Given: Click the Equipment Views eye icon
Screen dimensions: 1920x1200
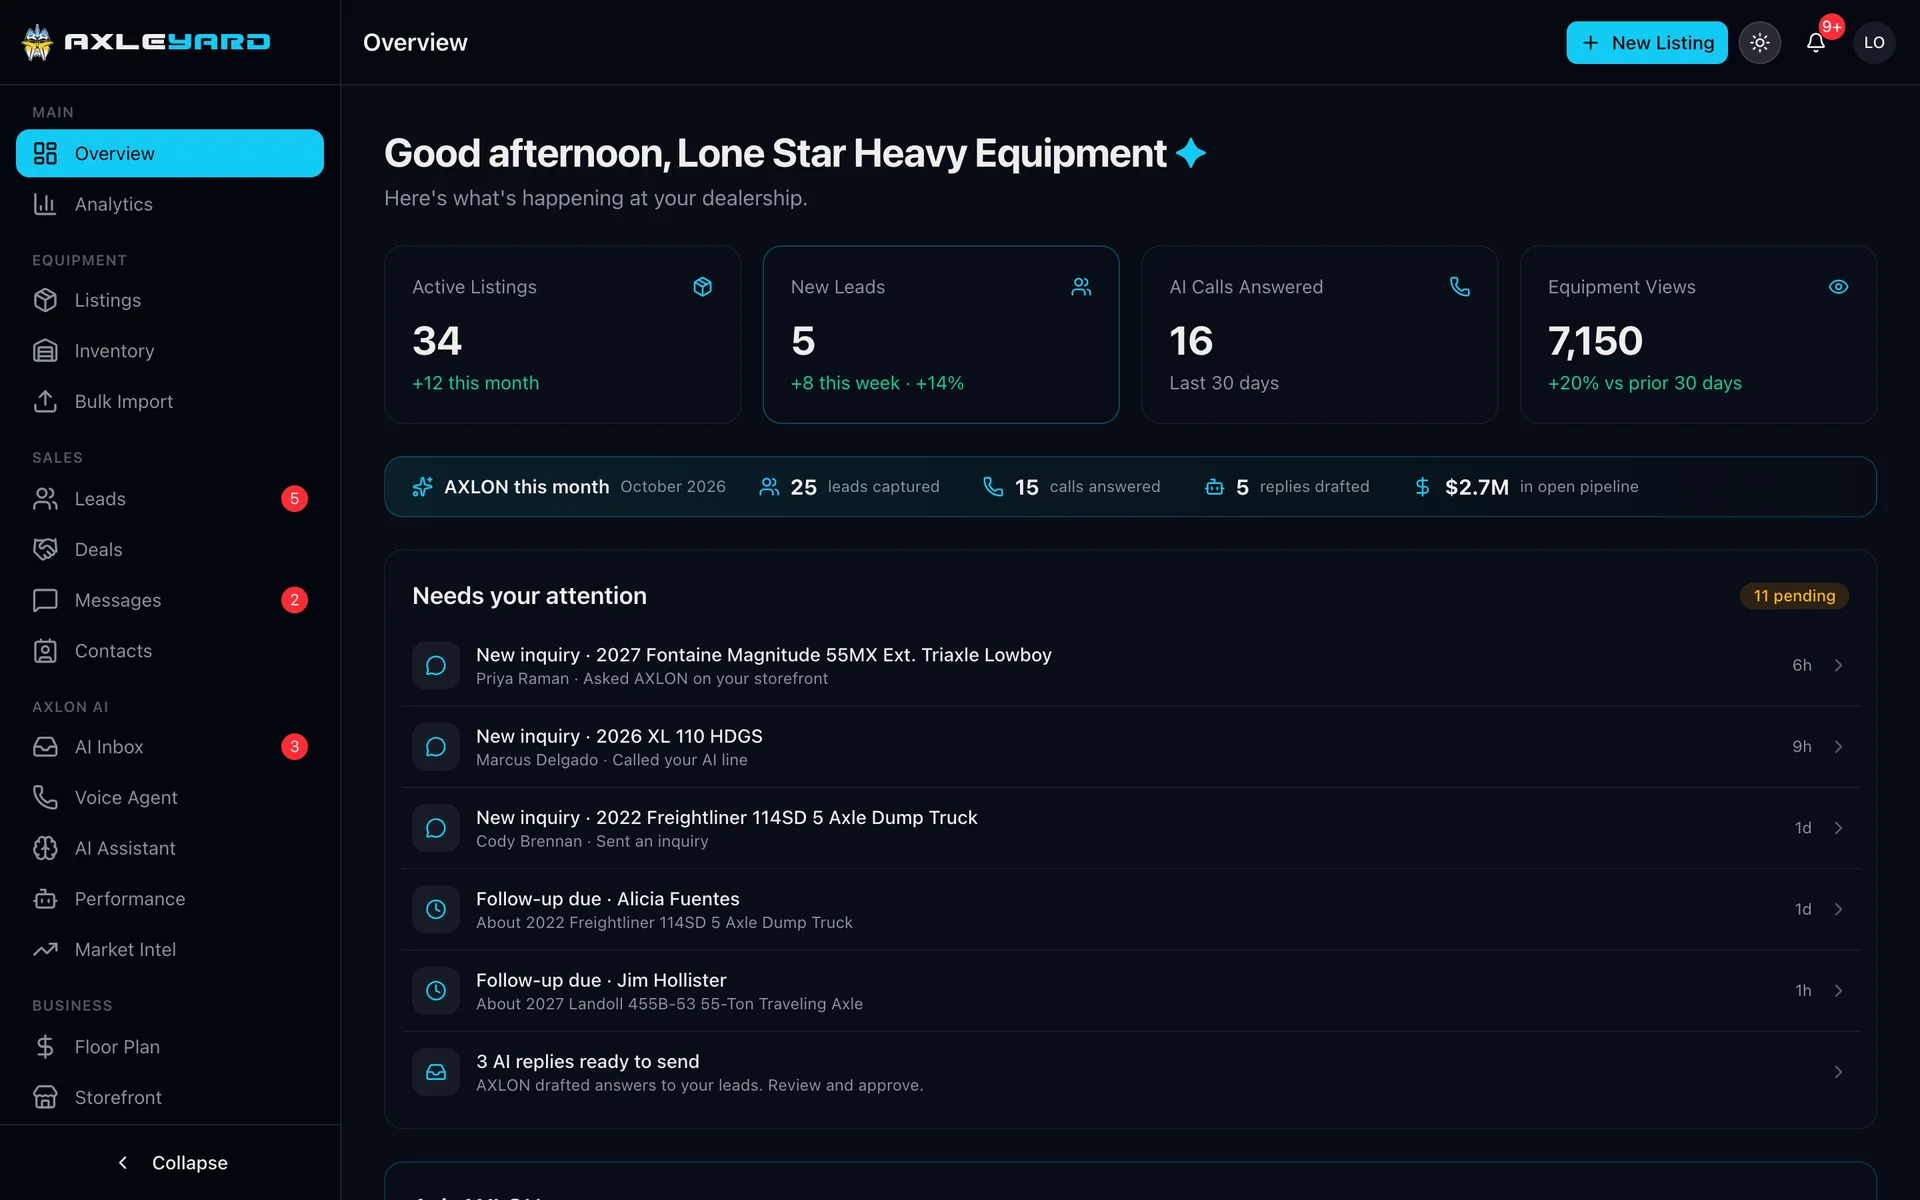Looking at the screenshot, I should [1838, 287].
